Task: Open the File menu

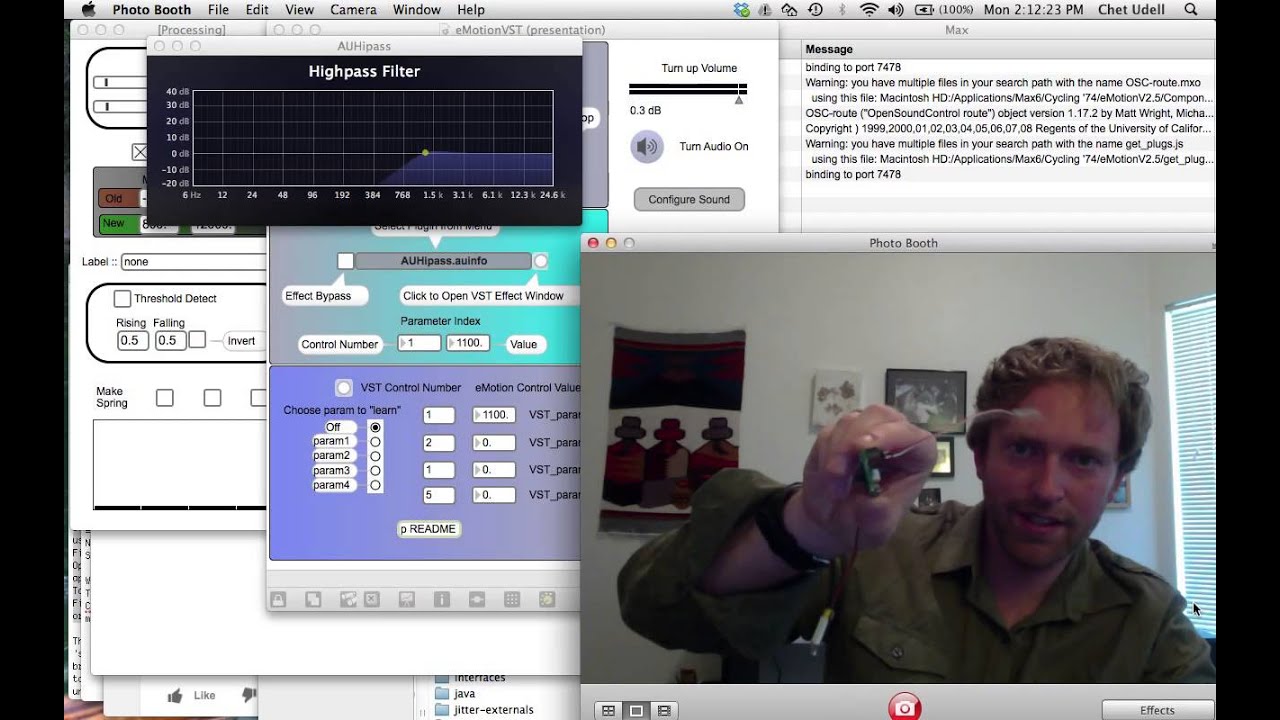Action: pos(218,9)
